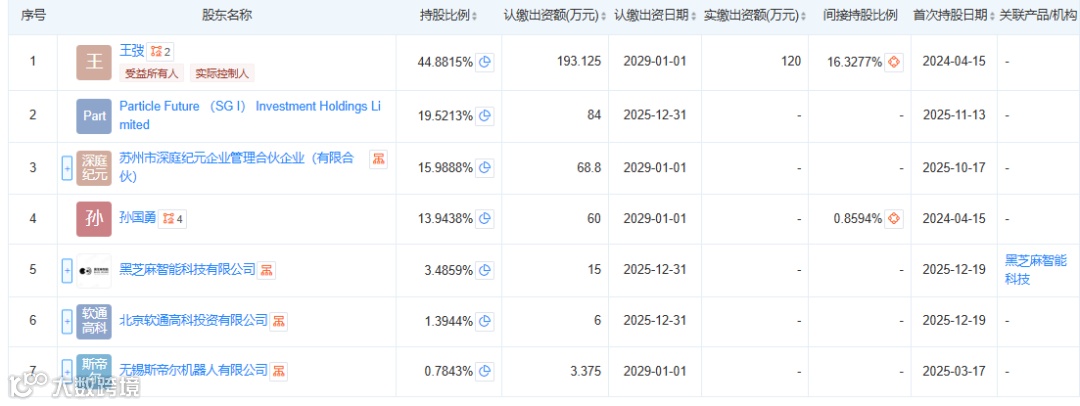Open equity structure icon for 苏州市深庭纪元企业管理合伙企业

378,159
